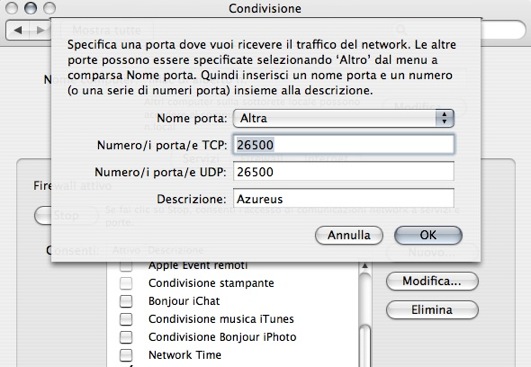531x367 pixels.
Task: Tick the Apple Event remoti checkbox
Action: tap(126, 266)
